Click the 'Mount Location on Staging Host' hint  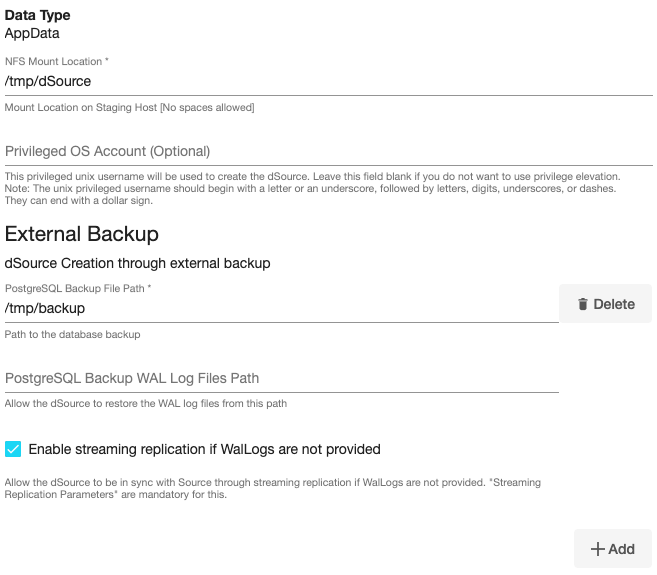click(130, 107)
